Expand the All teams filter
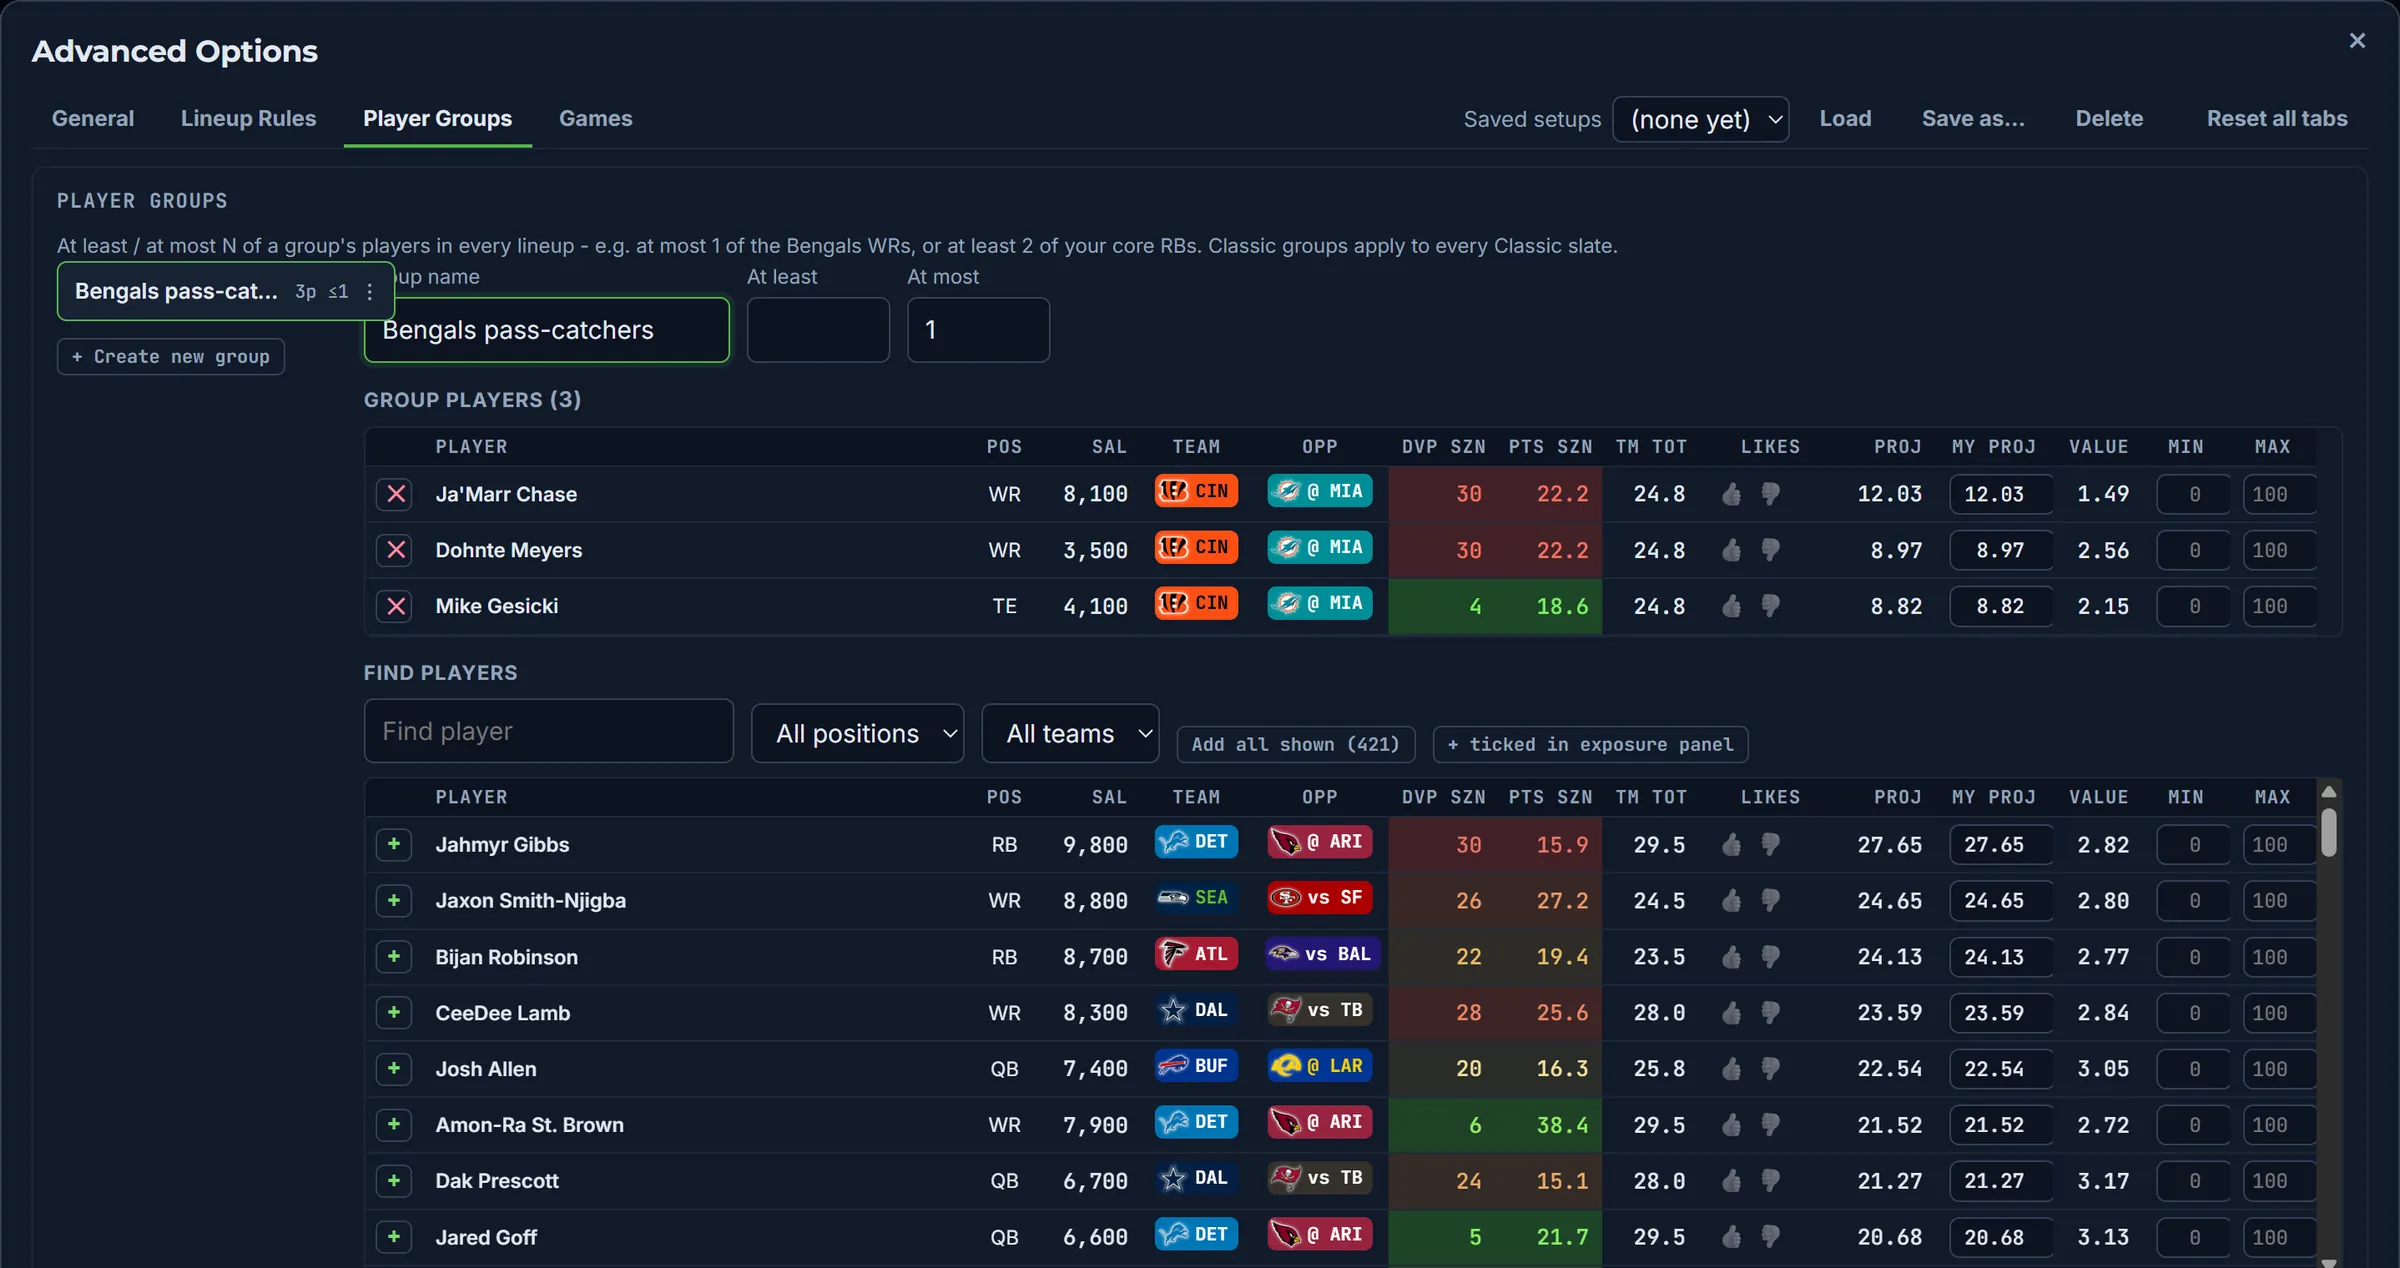The image size is (2400, 1268). pos(1070,733)
